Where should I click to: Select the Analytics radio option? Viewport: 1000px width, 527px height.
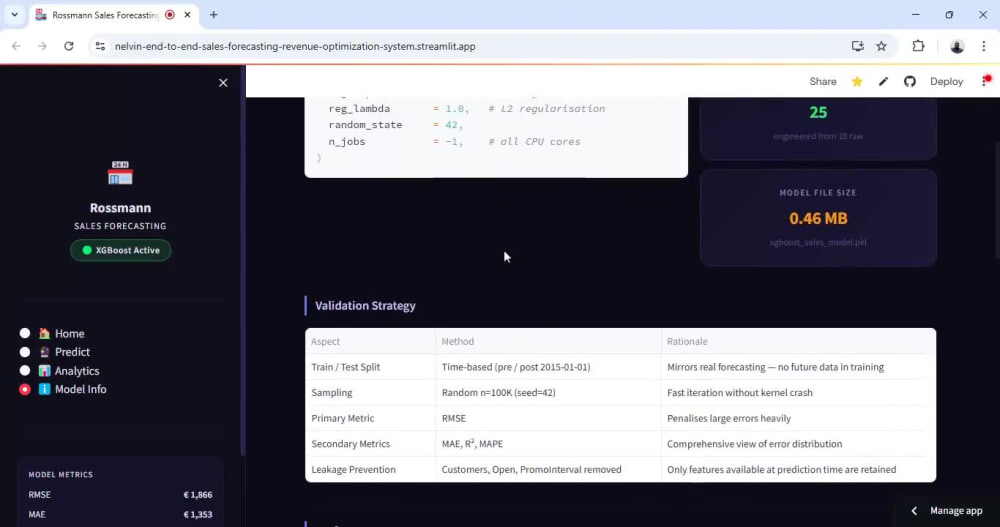pyautogui.click(x=25, y=370)
